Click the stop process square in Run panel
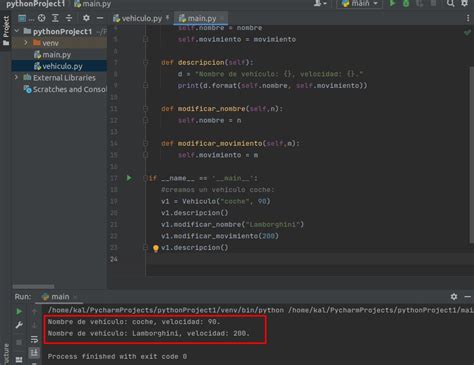Screen dimensions: 474x365 tap(19, 342)
